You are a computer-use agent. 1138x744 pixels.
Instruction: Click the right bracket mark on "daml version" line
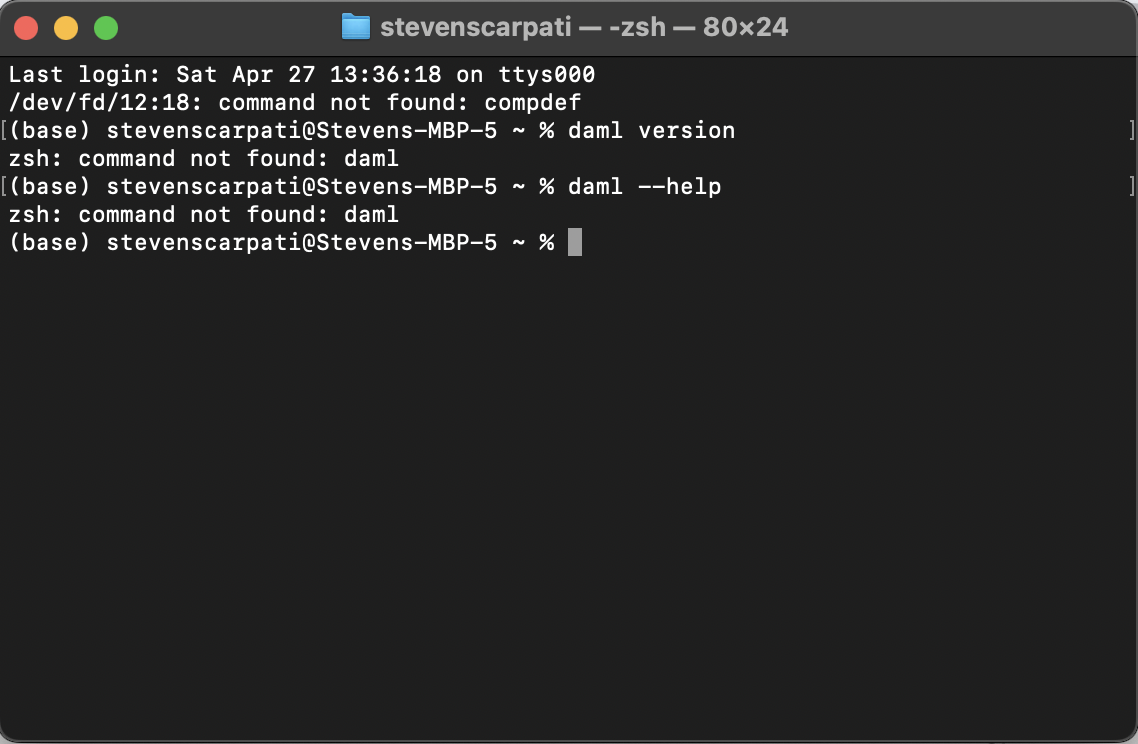tap(1130, 130)
